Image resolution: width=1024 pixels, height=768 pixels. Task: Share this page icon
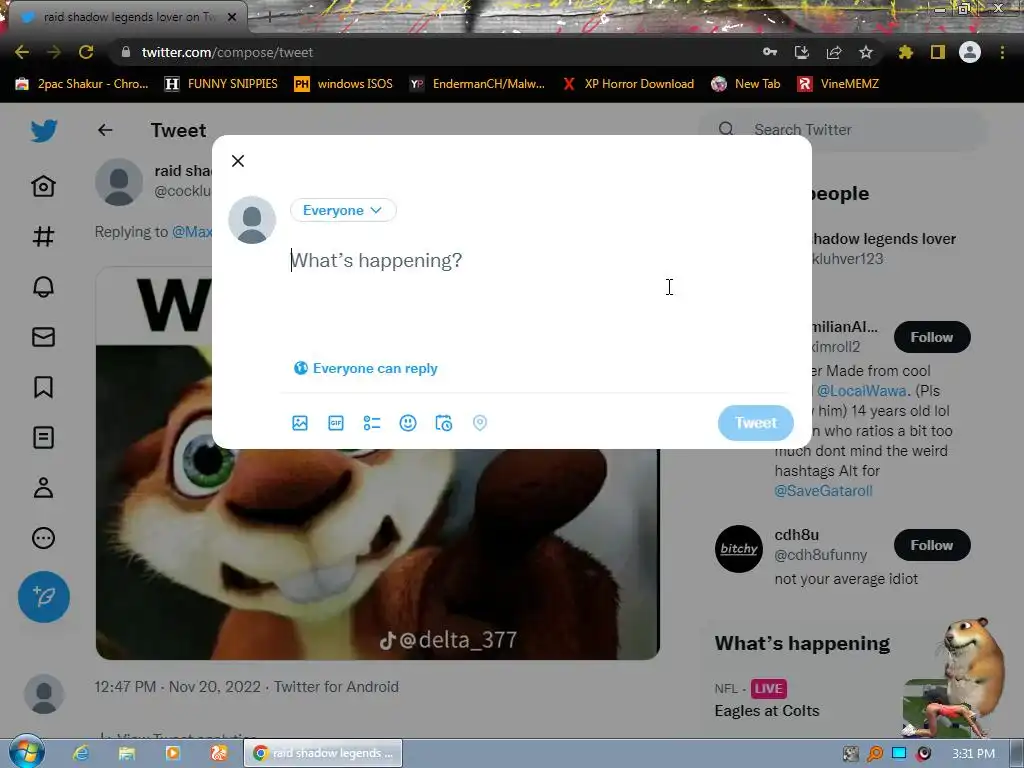coord(834,52)
